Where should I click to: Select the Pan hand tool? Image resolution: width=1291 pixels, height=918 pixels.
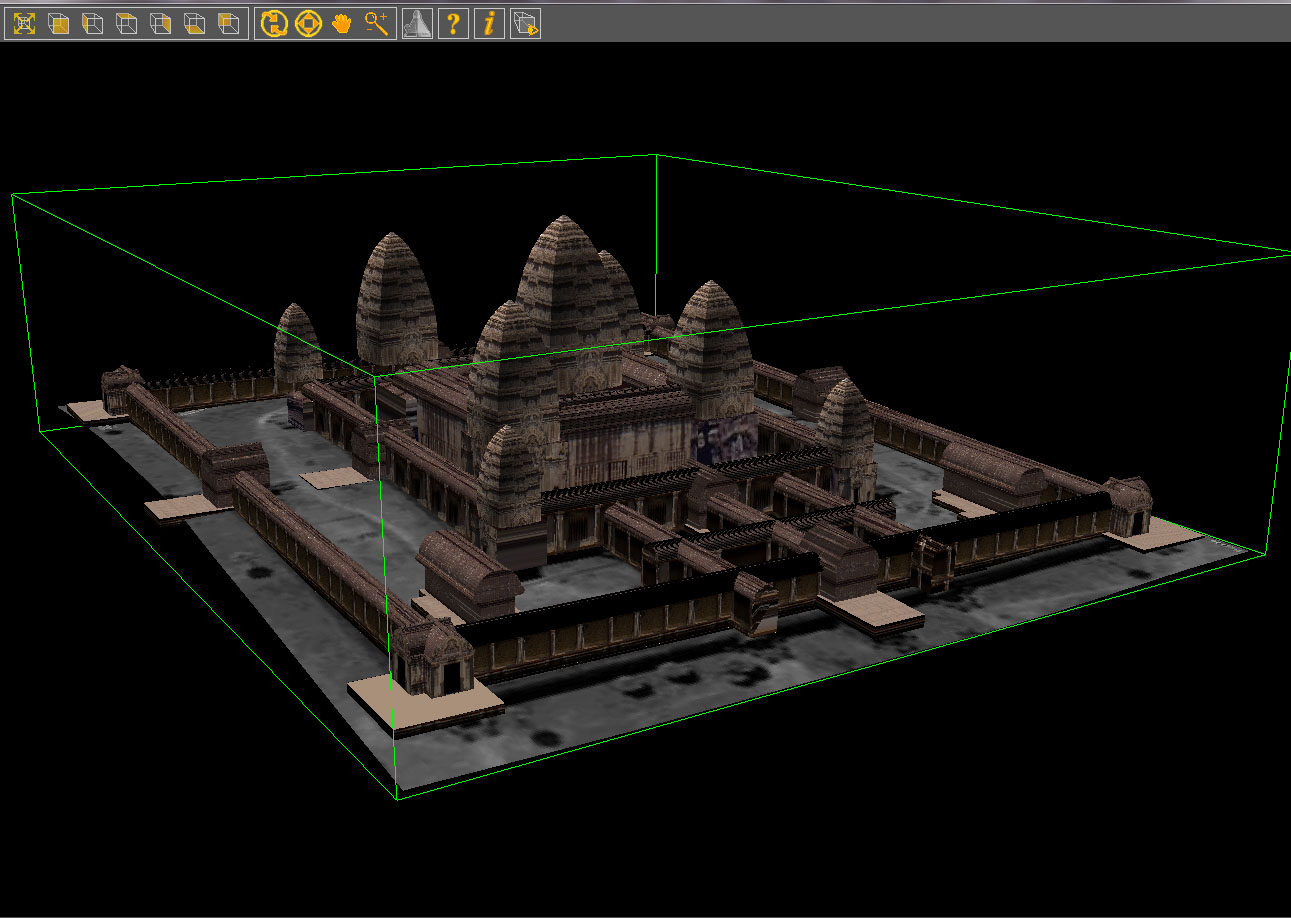click(341, 24)
